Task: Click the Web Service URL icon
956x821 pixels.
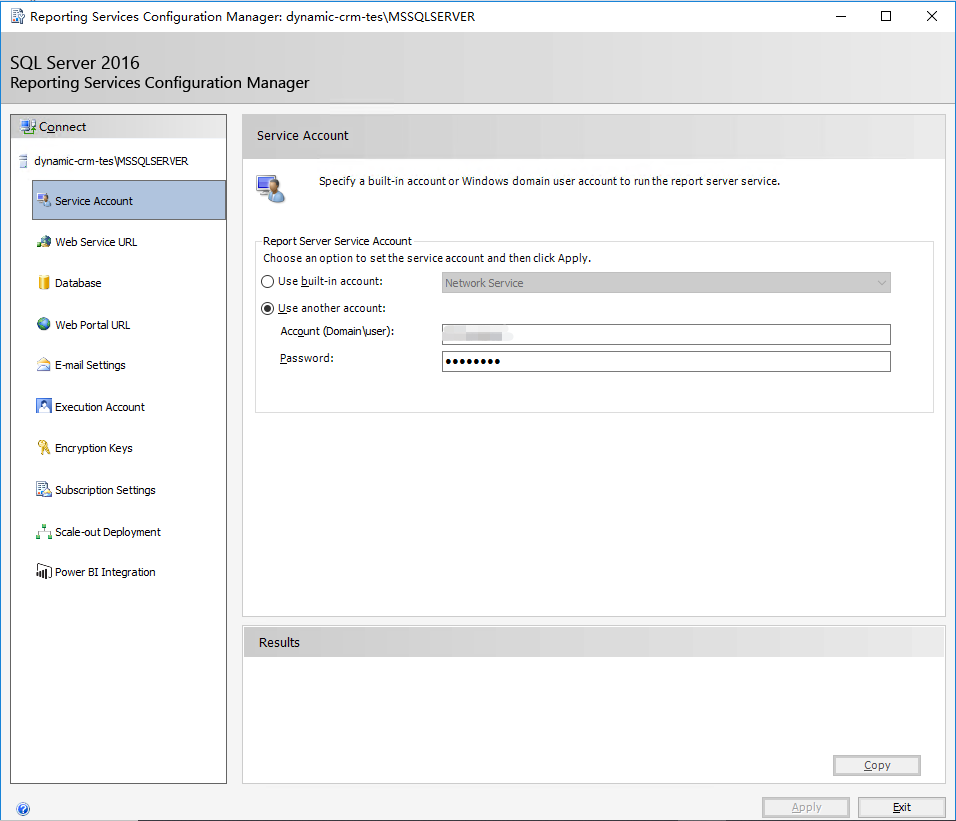Action: (x=44, y=241)
